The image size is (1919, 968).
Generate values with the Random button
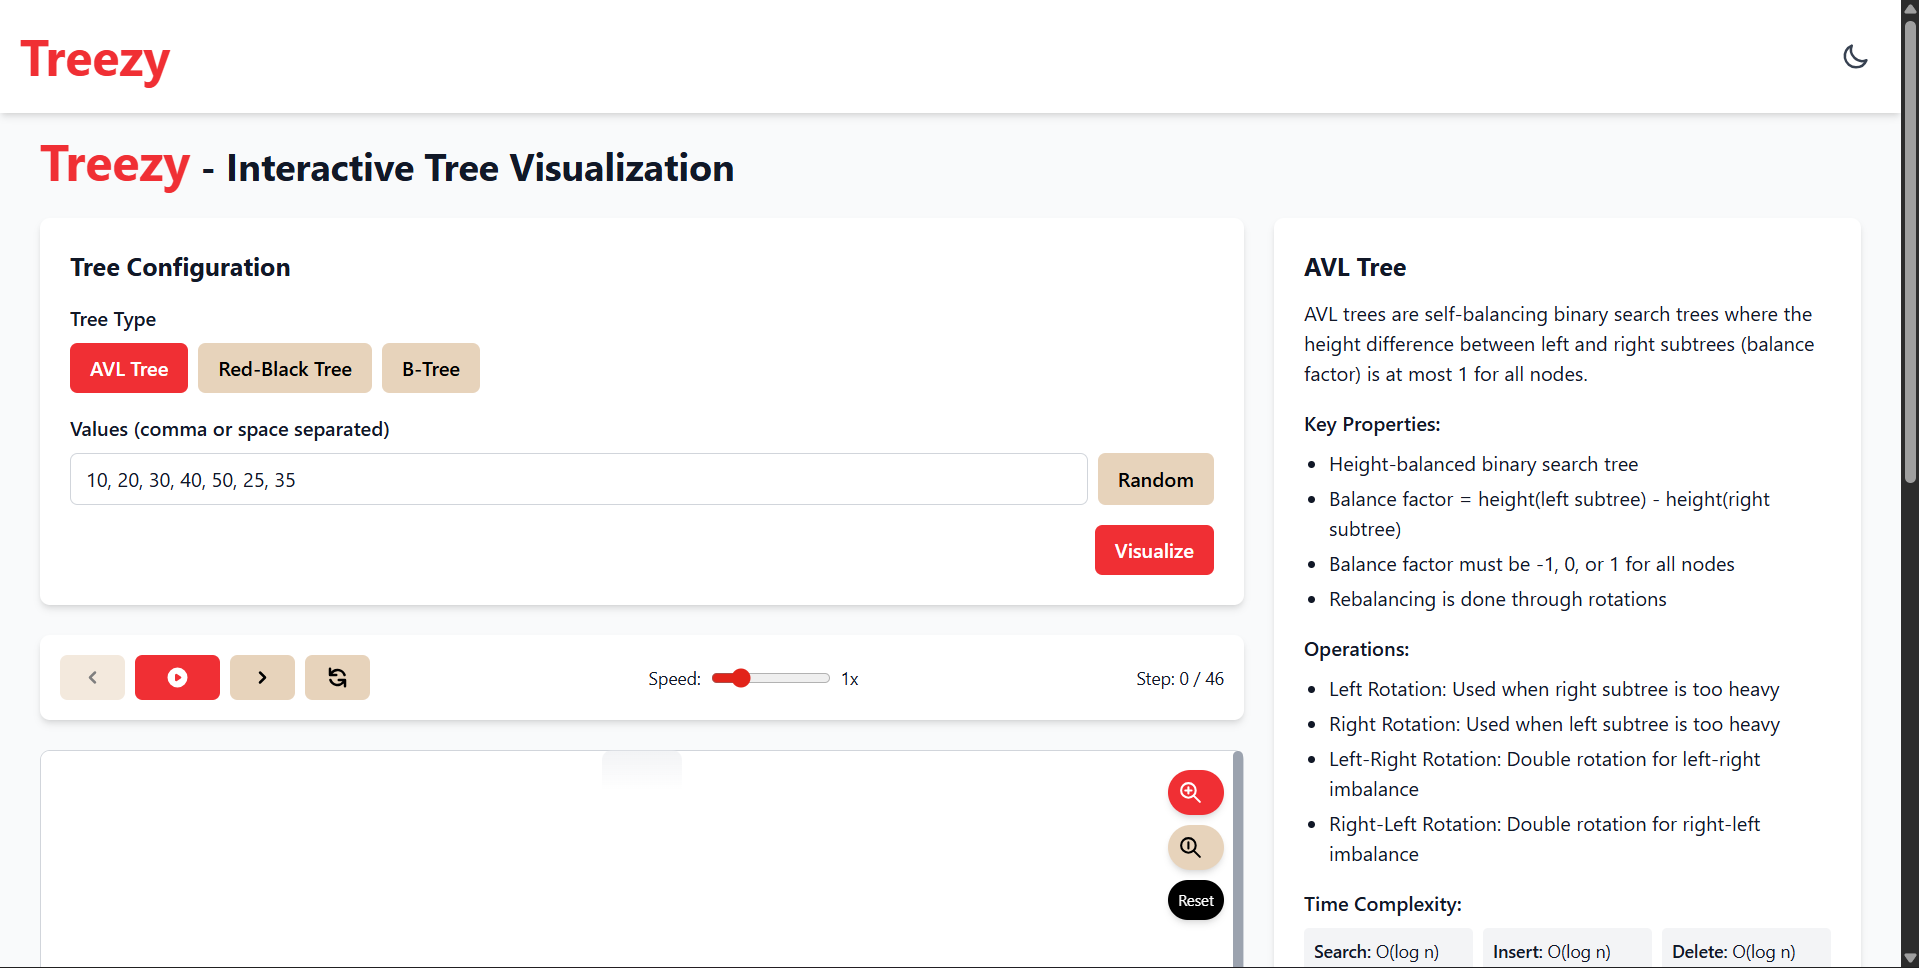click(x=1155, y=480)
